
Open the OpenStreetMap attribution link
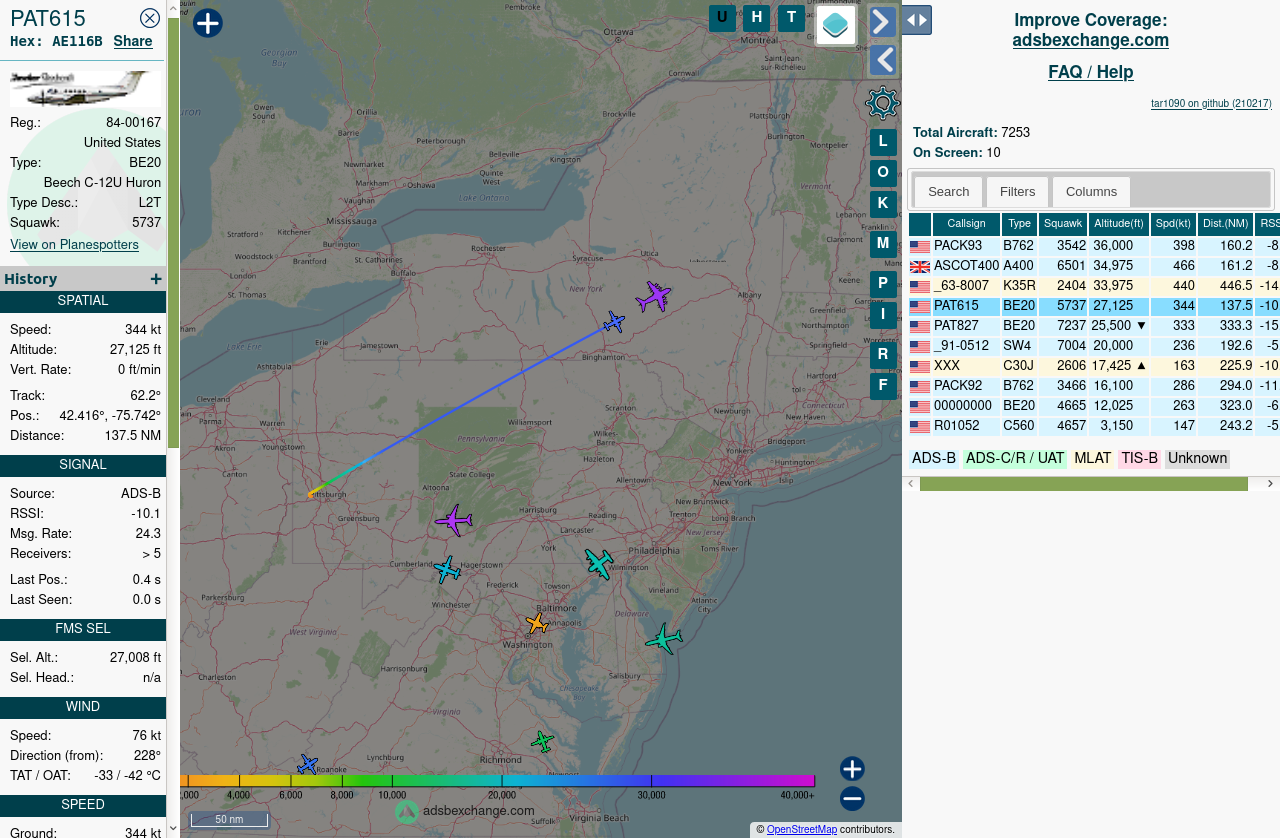point(802,830)
